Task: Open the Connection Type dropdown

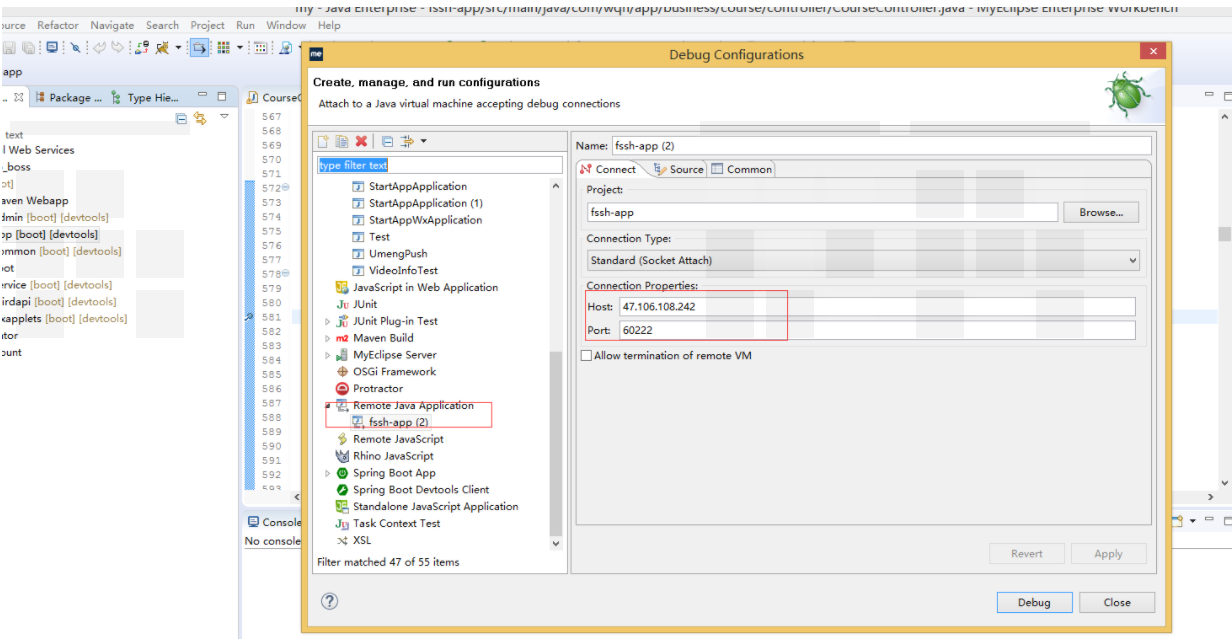Action: pyautogui.click(x=863, y=260)
